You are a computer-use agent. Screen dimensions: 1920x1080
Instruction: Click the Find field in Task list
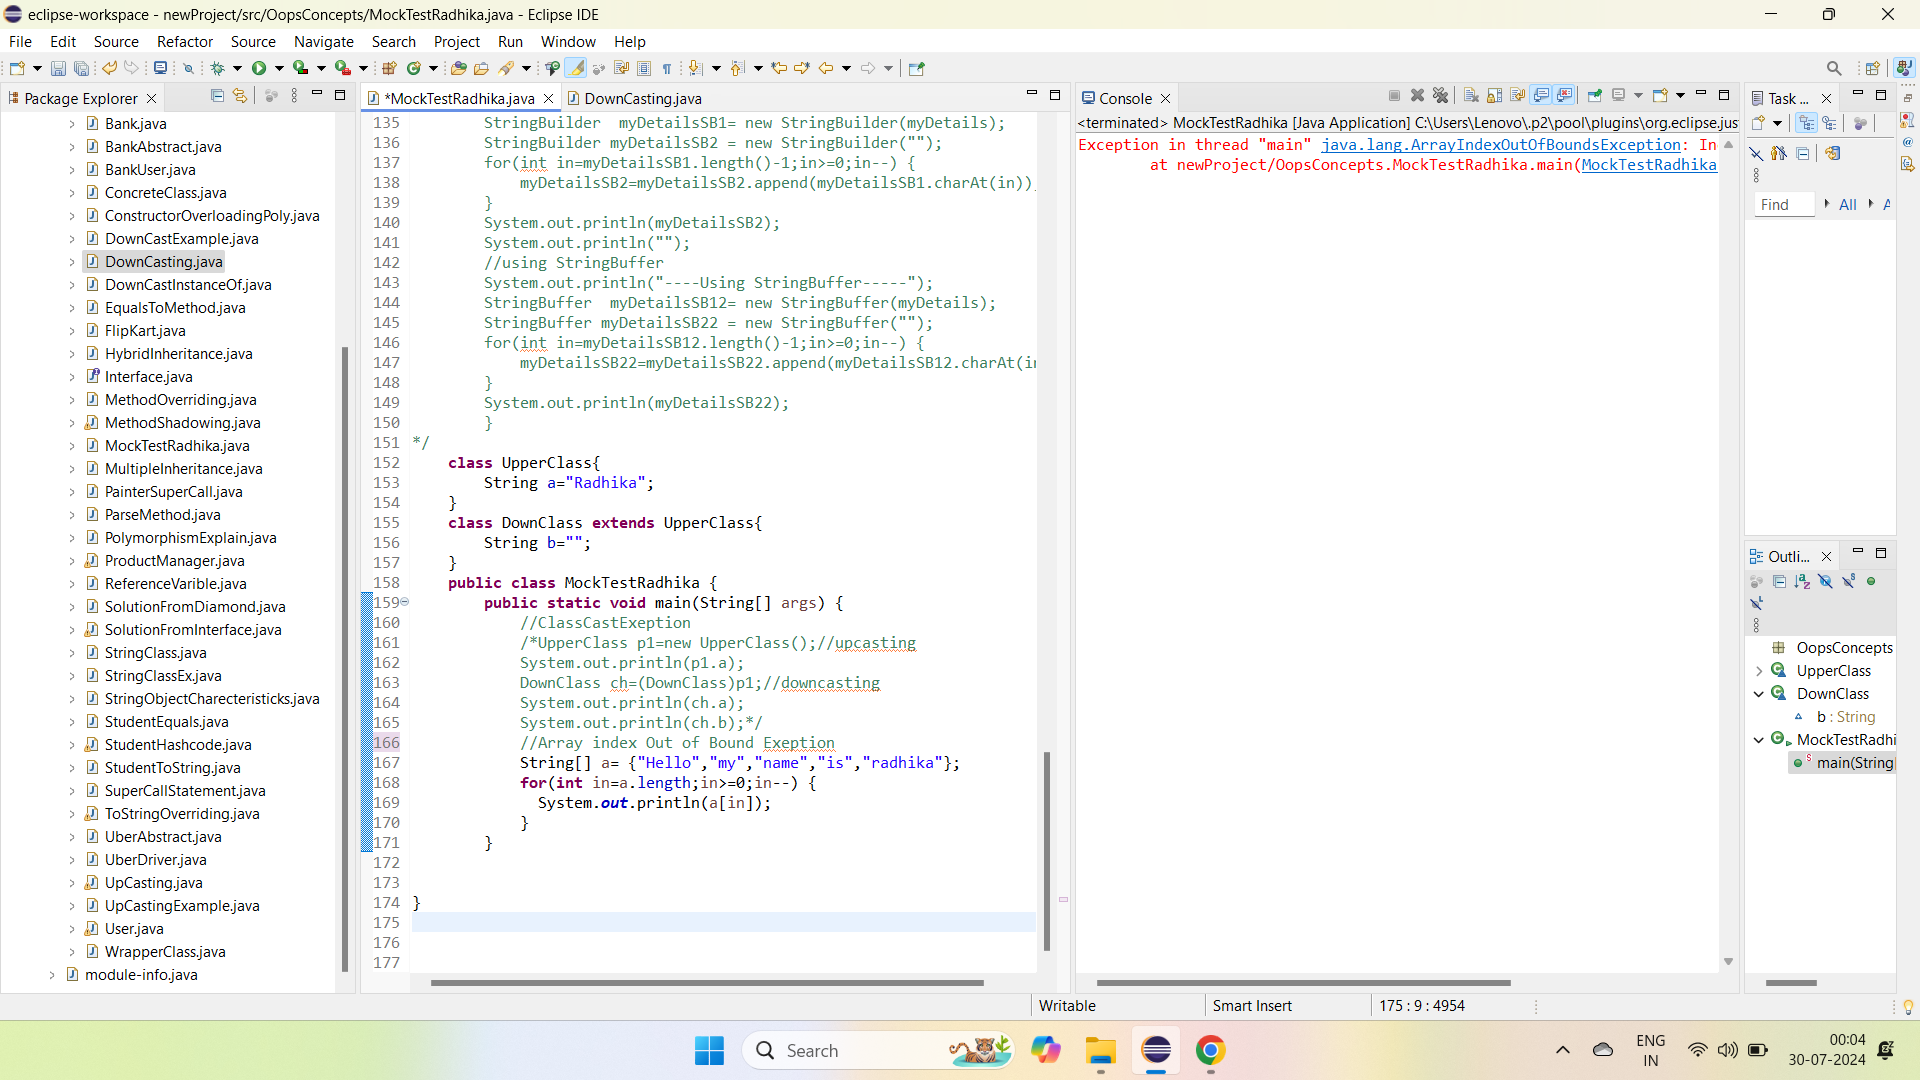click(1783, 204)
